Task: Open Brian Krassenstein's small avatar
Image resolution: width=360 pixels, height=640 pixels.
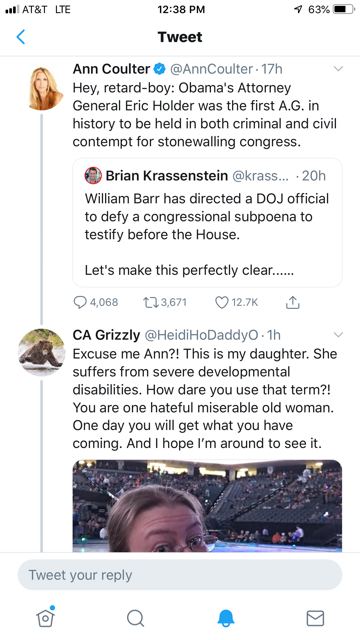Action: click(93, 176)
